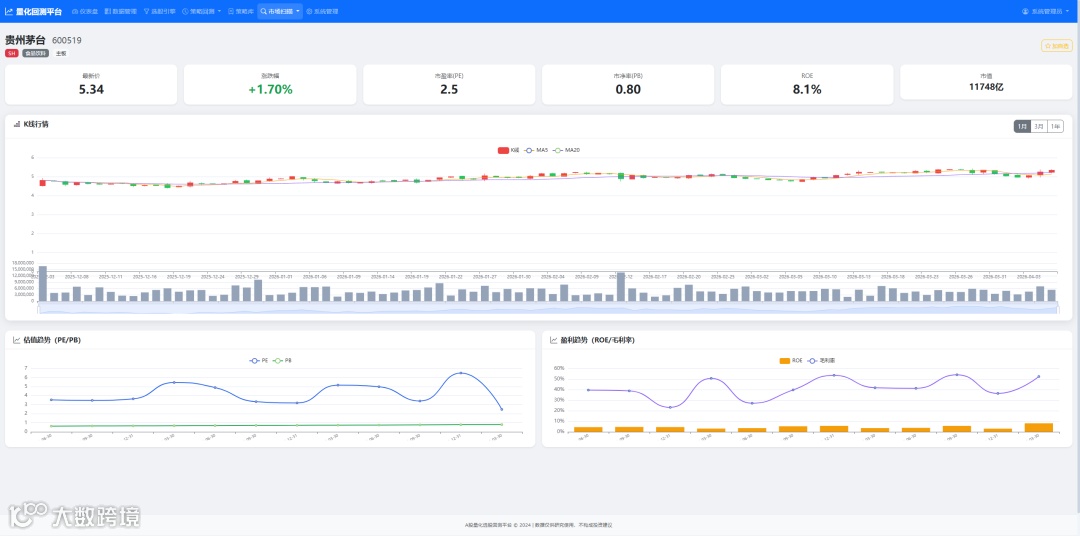
Task: Toggle the MA20 line in the legend
Action: click(567, 150)
